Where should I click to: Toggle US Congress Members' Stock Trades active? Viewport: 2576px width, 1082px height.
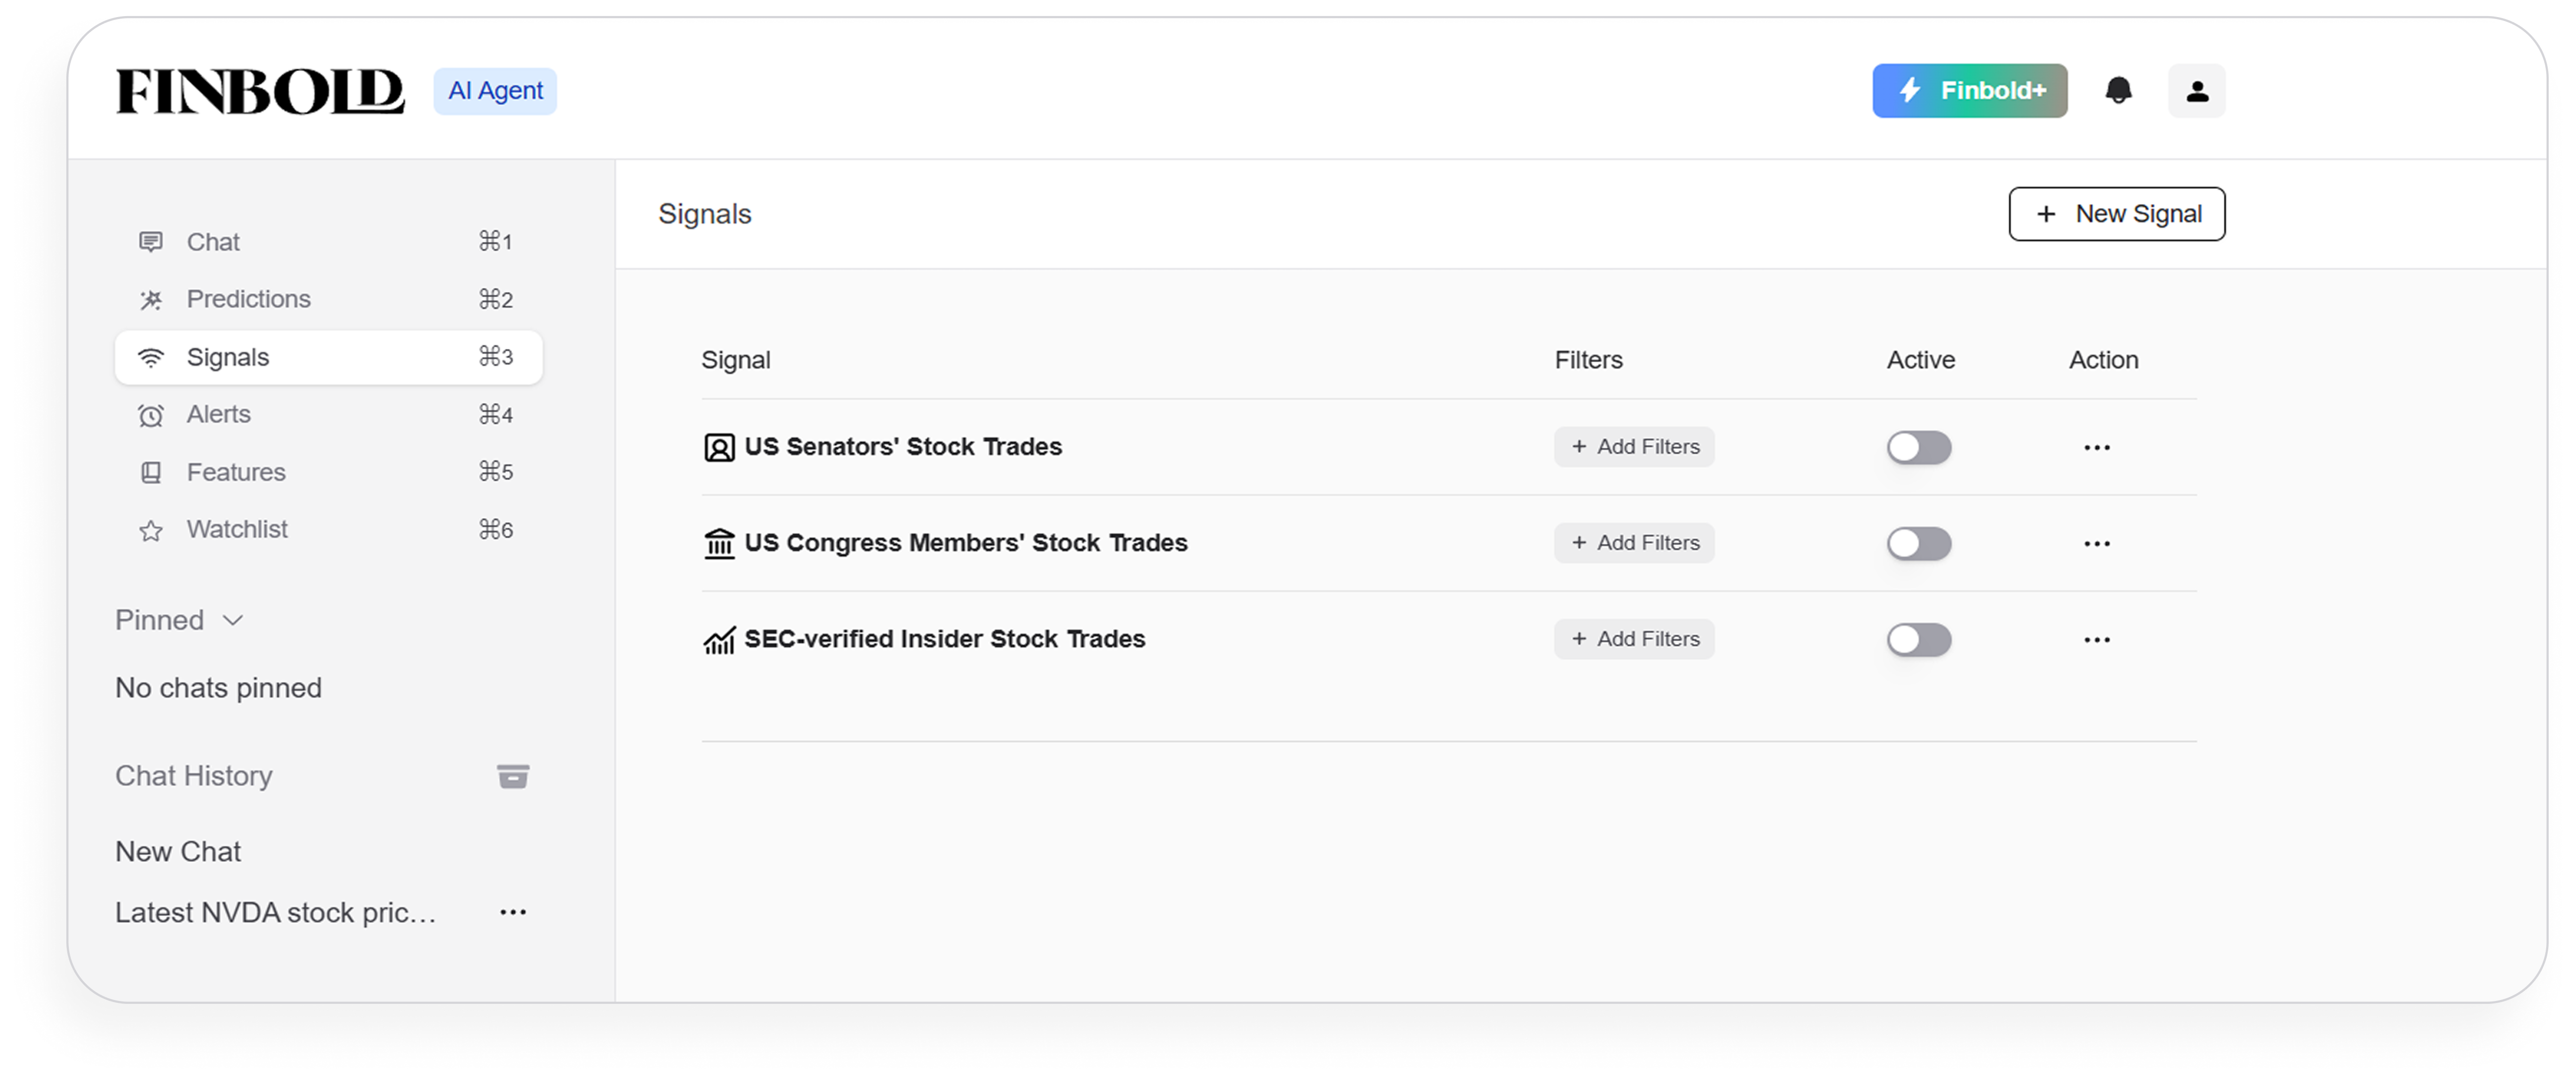pos(1918,543)
